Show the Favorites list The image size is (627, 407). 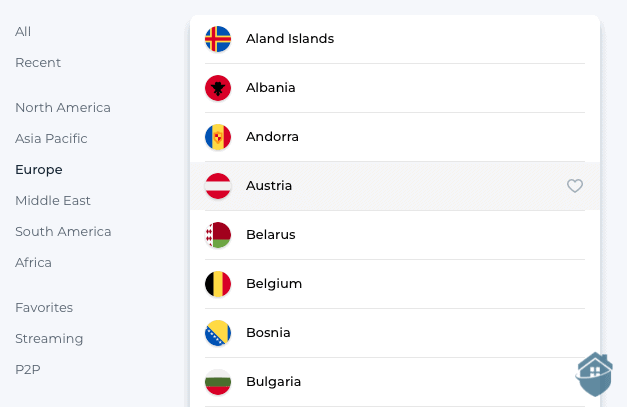[44, 308]
